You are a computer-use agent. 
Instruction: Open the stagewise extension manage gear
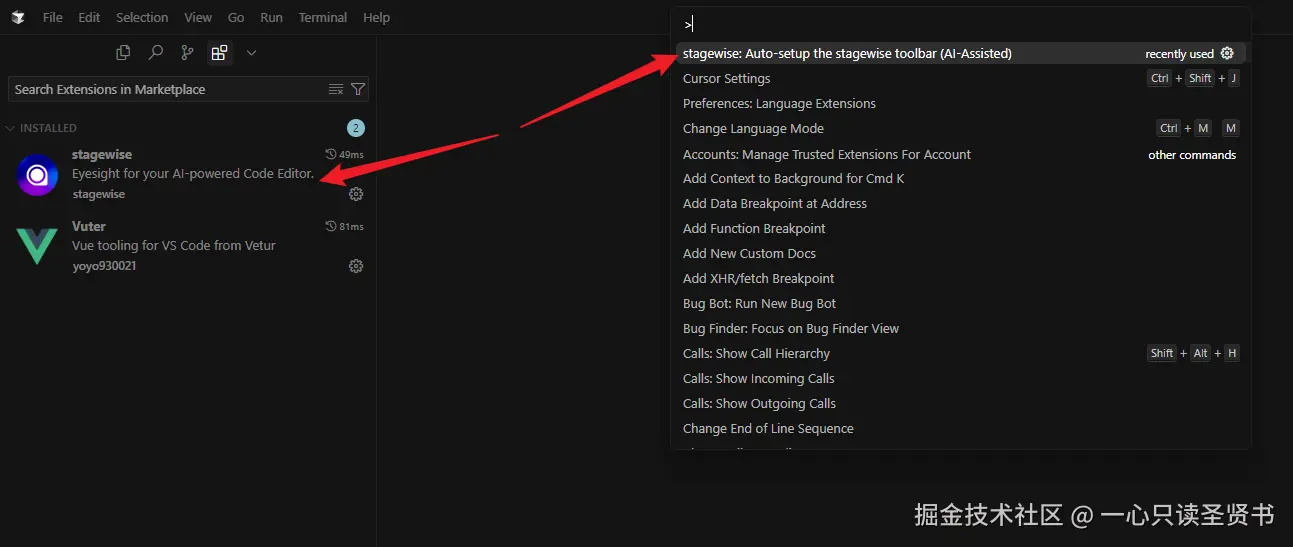pyautogui.click(x=356, y=194)
